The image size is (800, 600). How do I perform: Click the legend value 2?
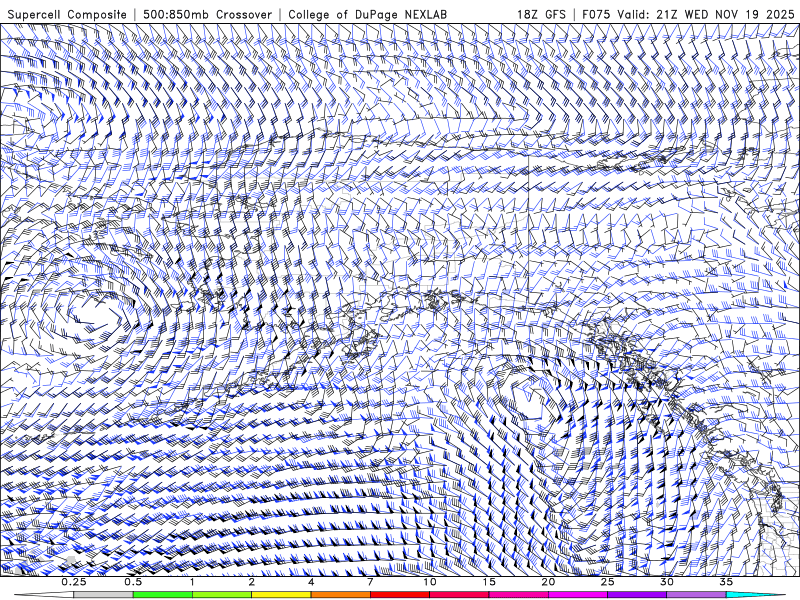[x=252, y=582]
